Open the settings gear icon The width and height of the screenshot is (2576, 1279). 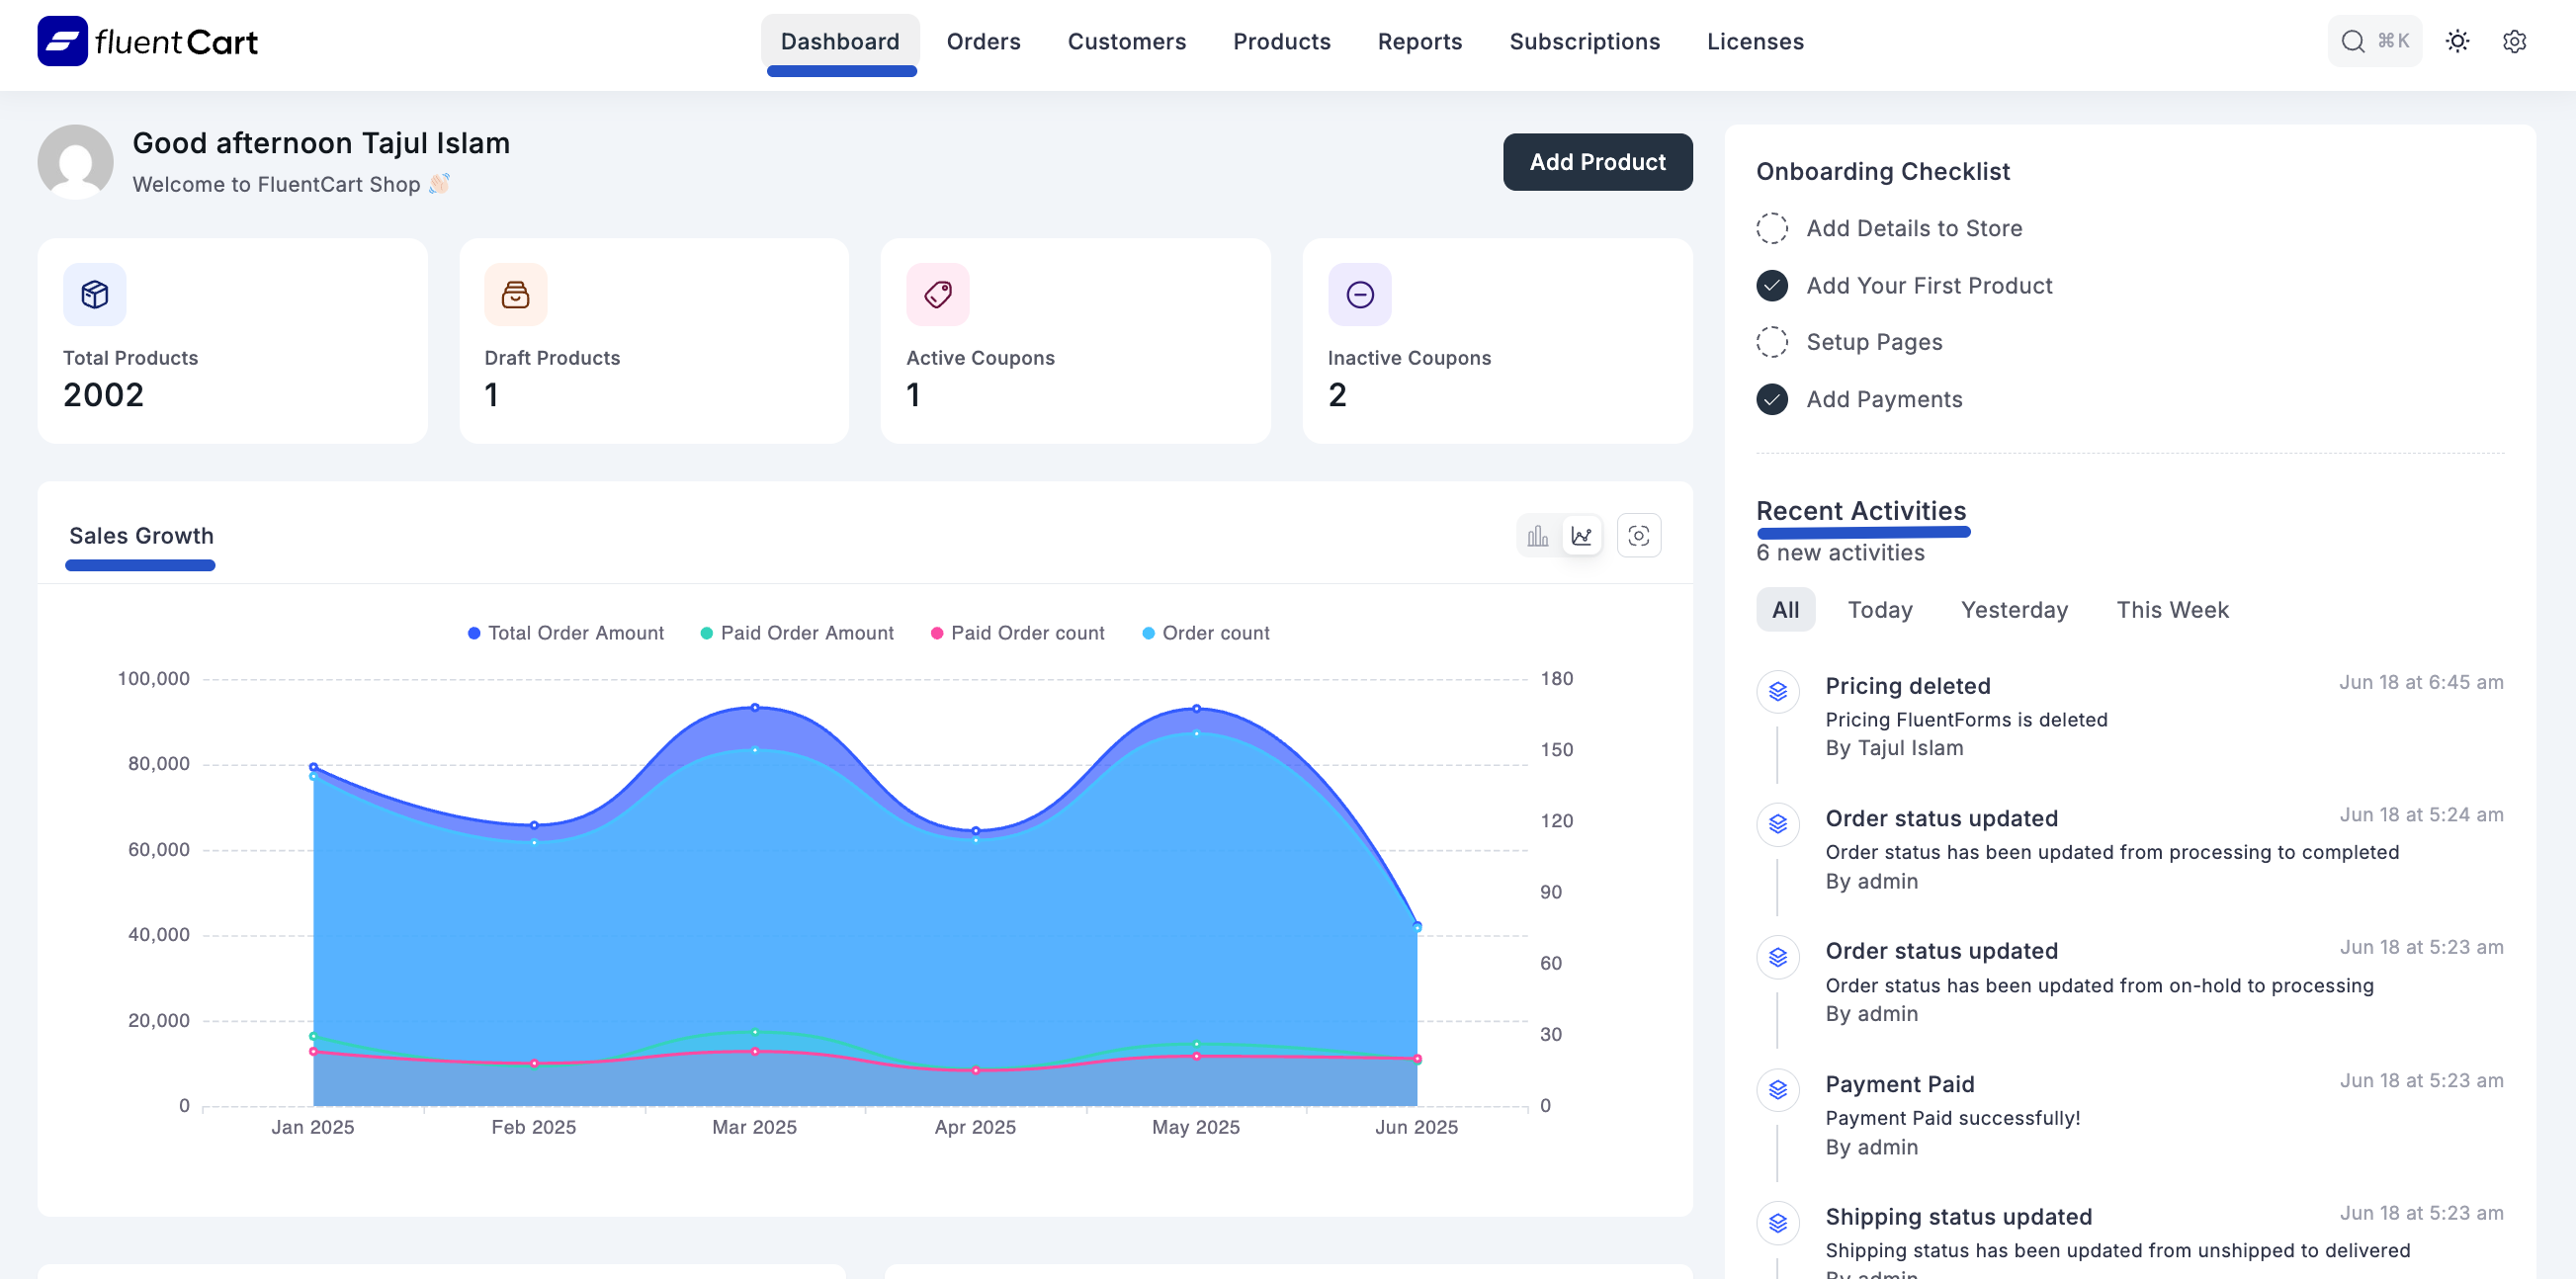click(x=2514, y=41)
